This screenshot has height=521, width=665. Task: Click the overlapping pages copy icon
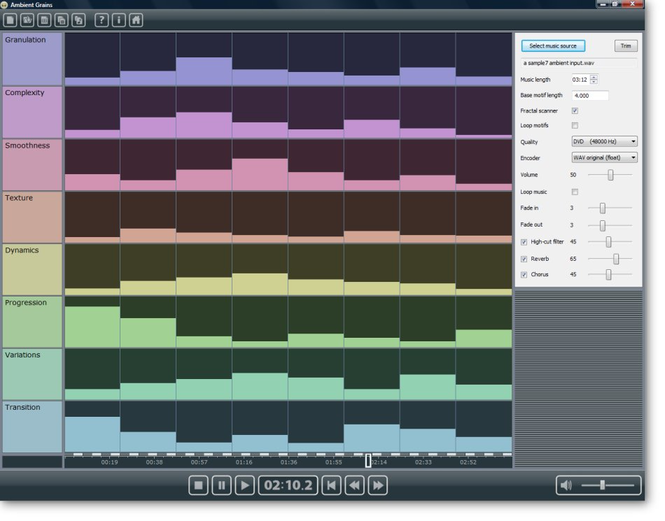point(61,20)
